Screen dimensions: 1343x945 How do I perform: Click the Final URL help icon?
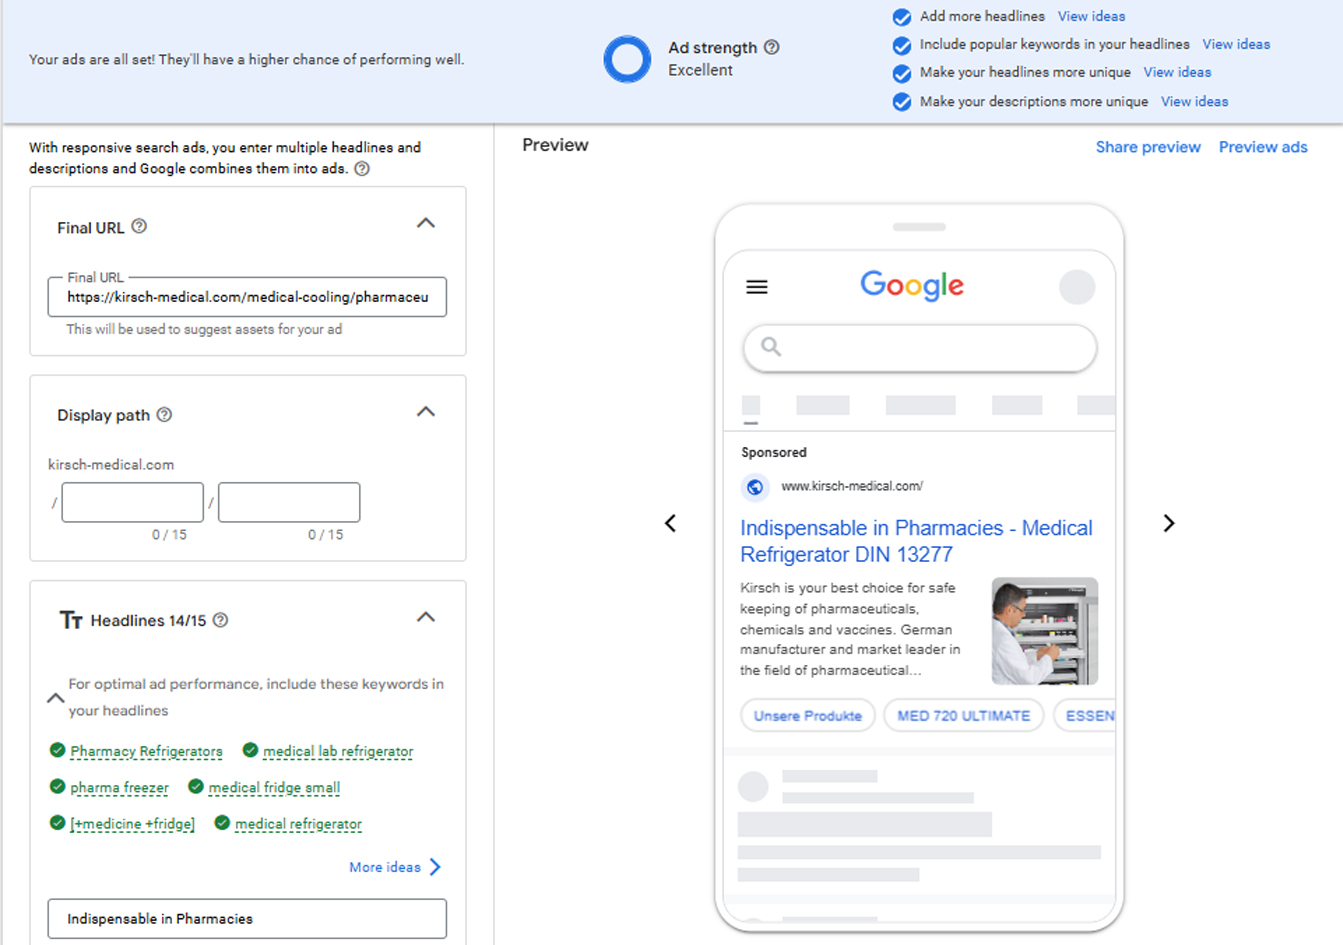click(x=139, y=227)
